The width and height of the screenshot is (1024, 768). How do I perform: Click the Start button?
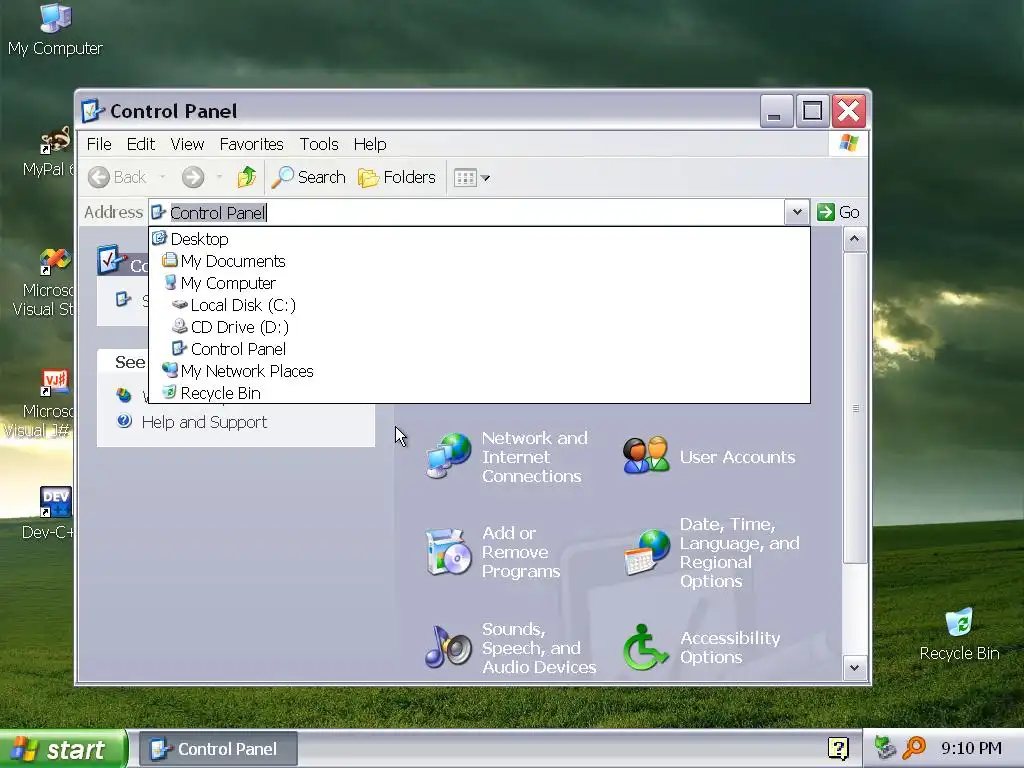coord(63,749)
